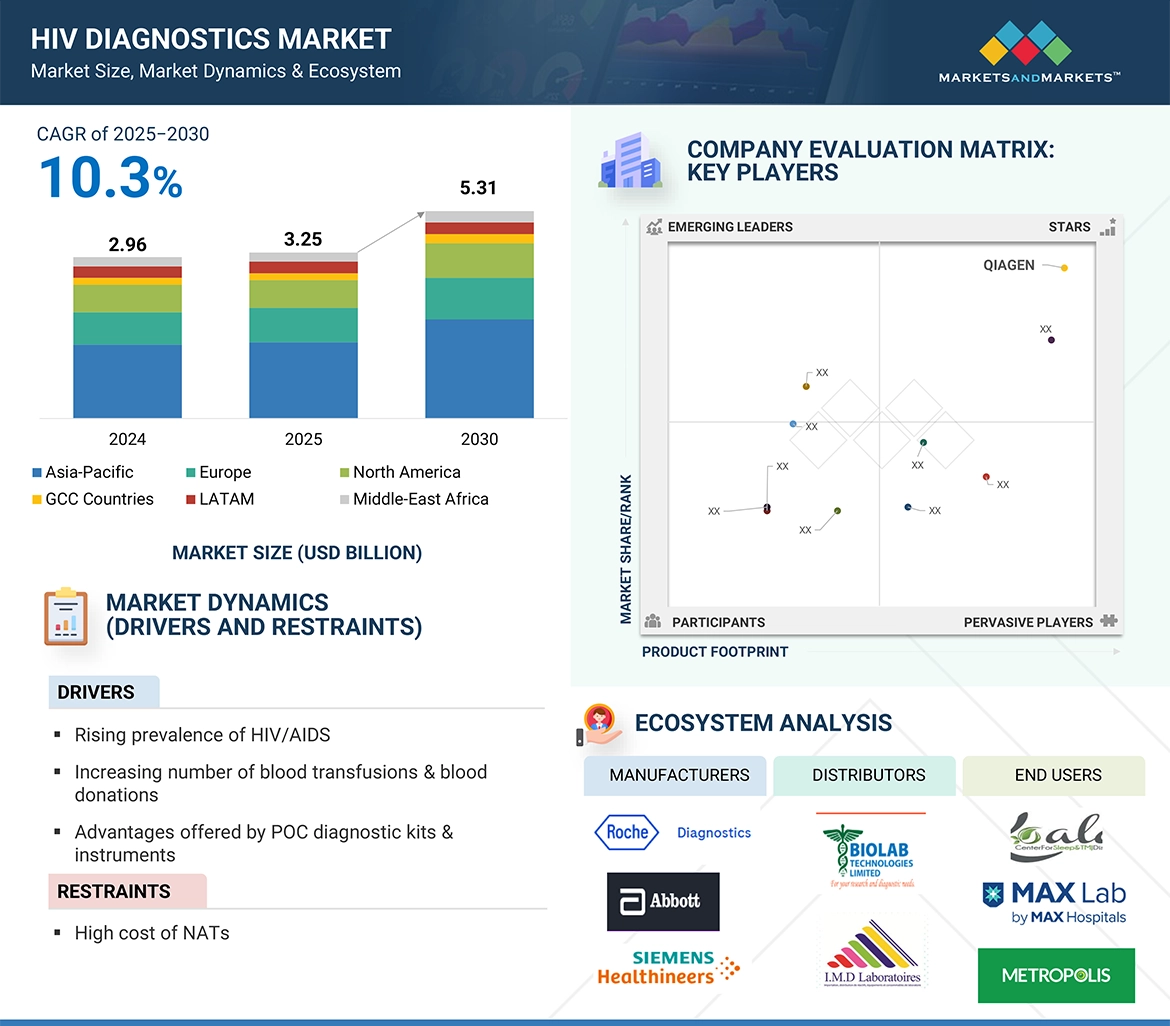This screenshot has width=1170, height=1026.
Task: Click the Ecosystem Analysis hand icon
Action: (600, 721)
